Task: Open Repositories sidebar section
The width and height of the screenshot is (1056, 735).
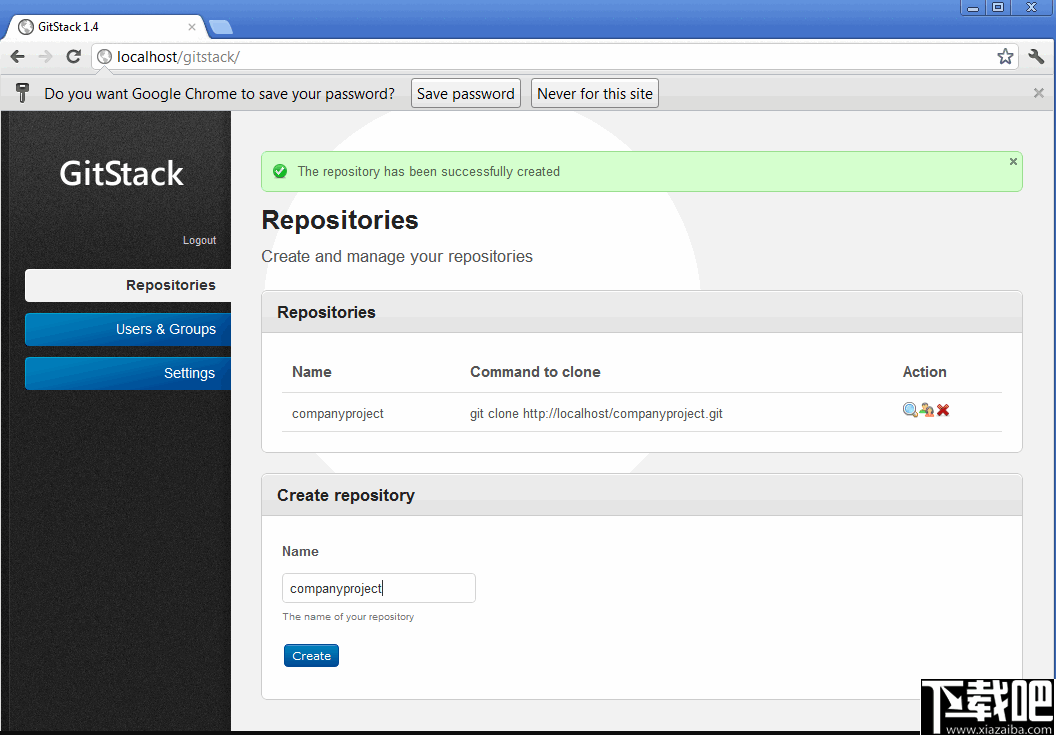Action: pos(128,285)
